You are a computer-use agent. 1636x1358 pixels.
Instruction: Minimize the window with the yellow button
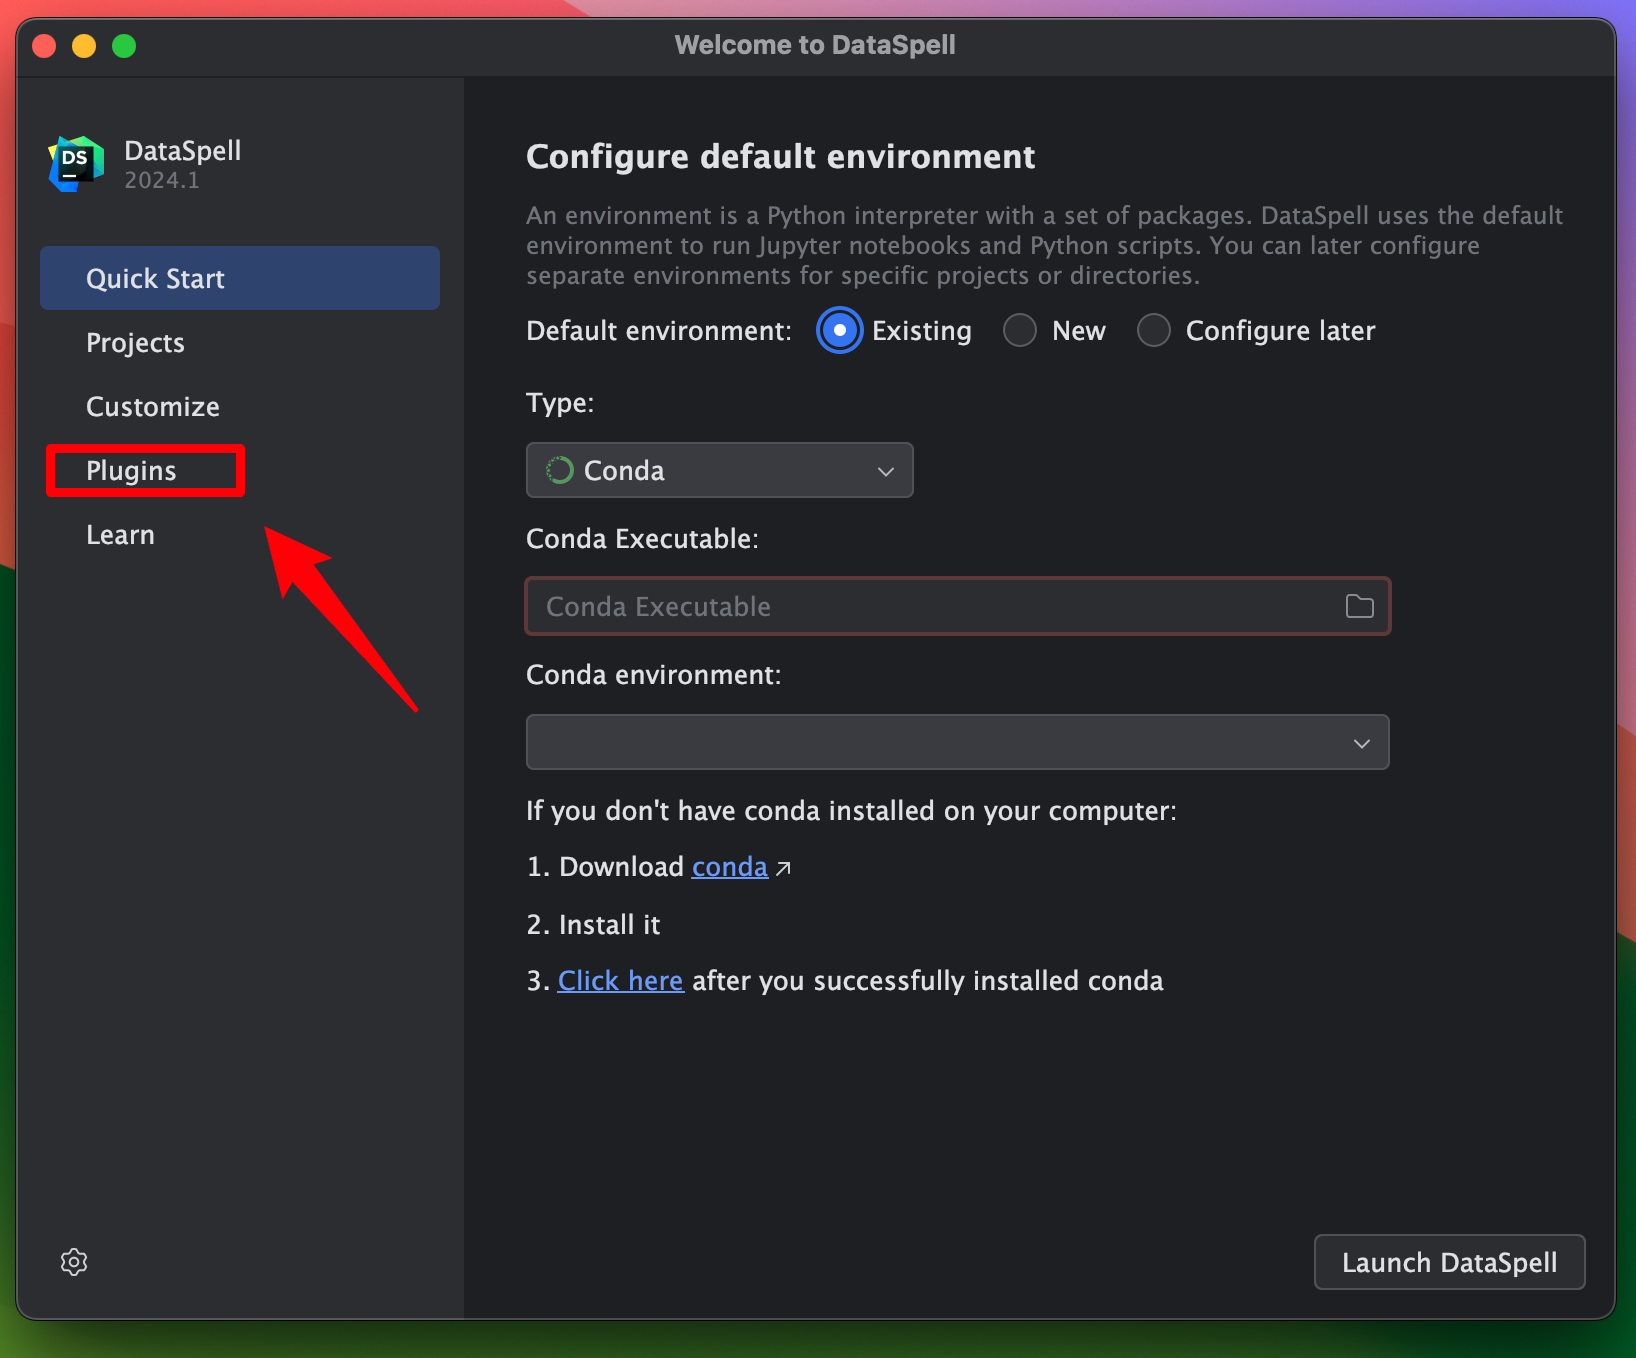(x=84, y=46)
